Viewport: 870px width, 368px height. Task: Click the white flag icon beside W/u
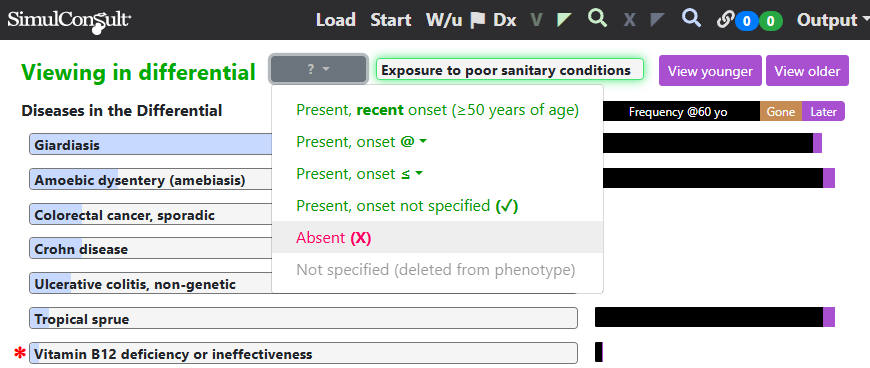click(477, 21)
